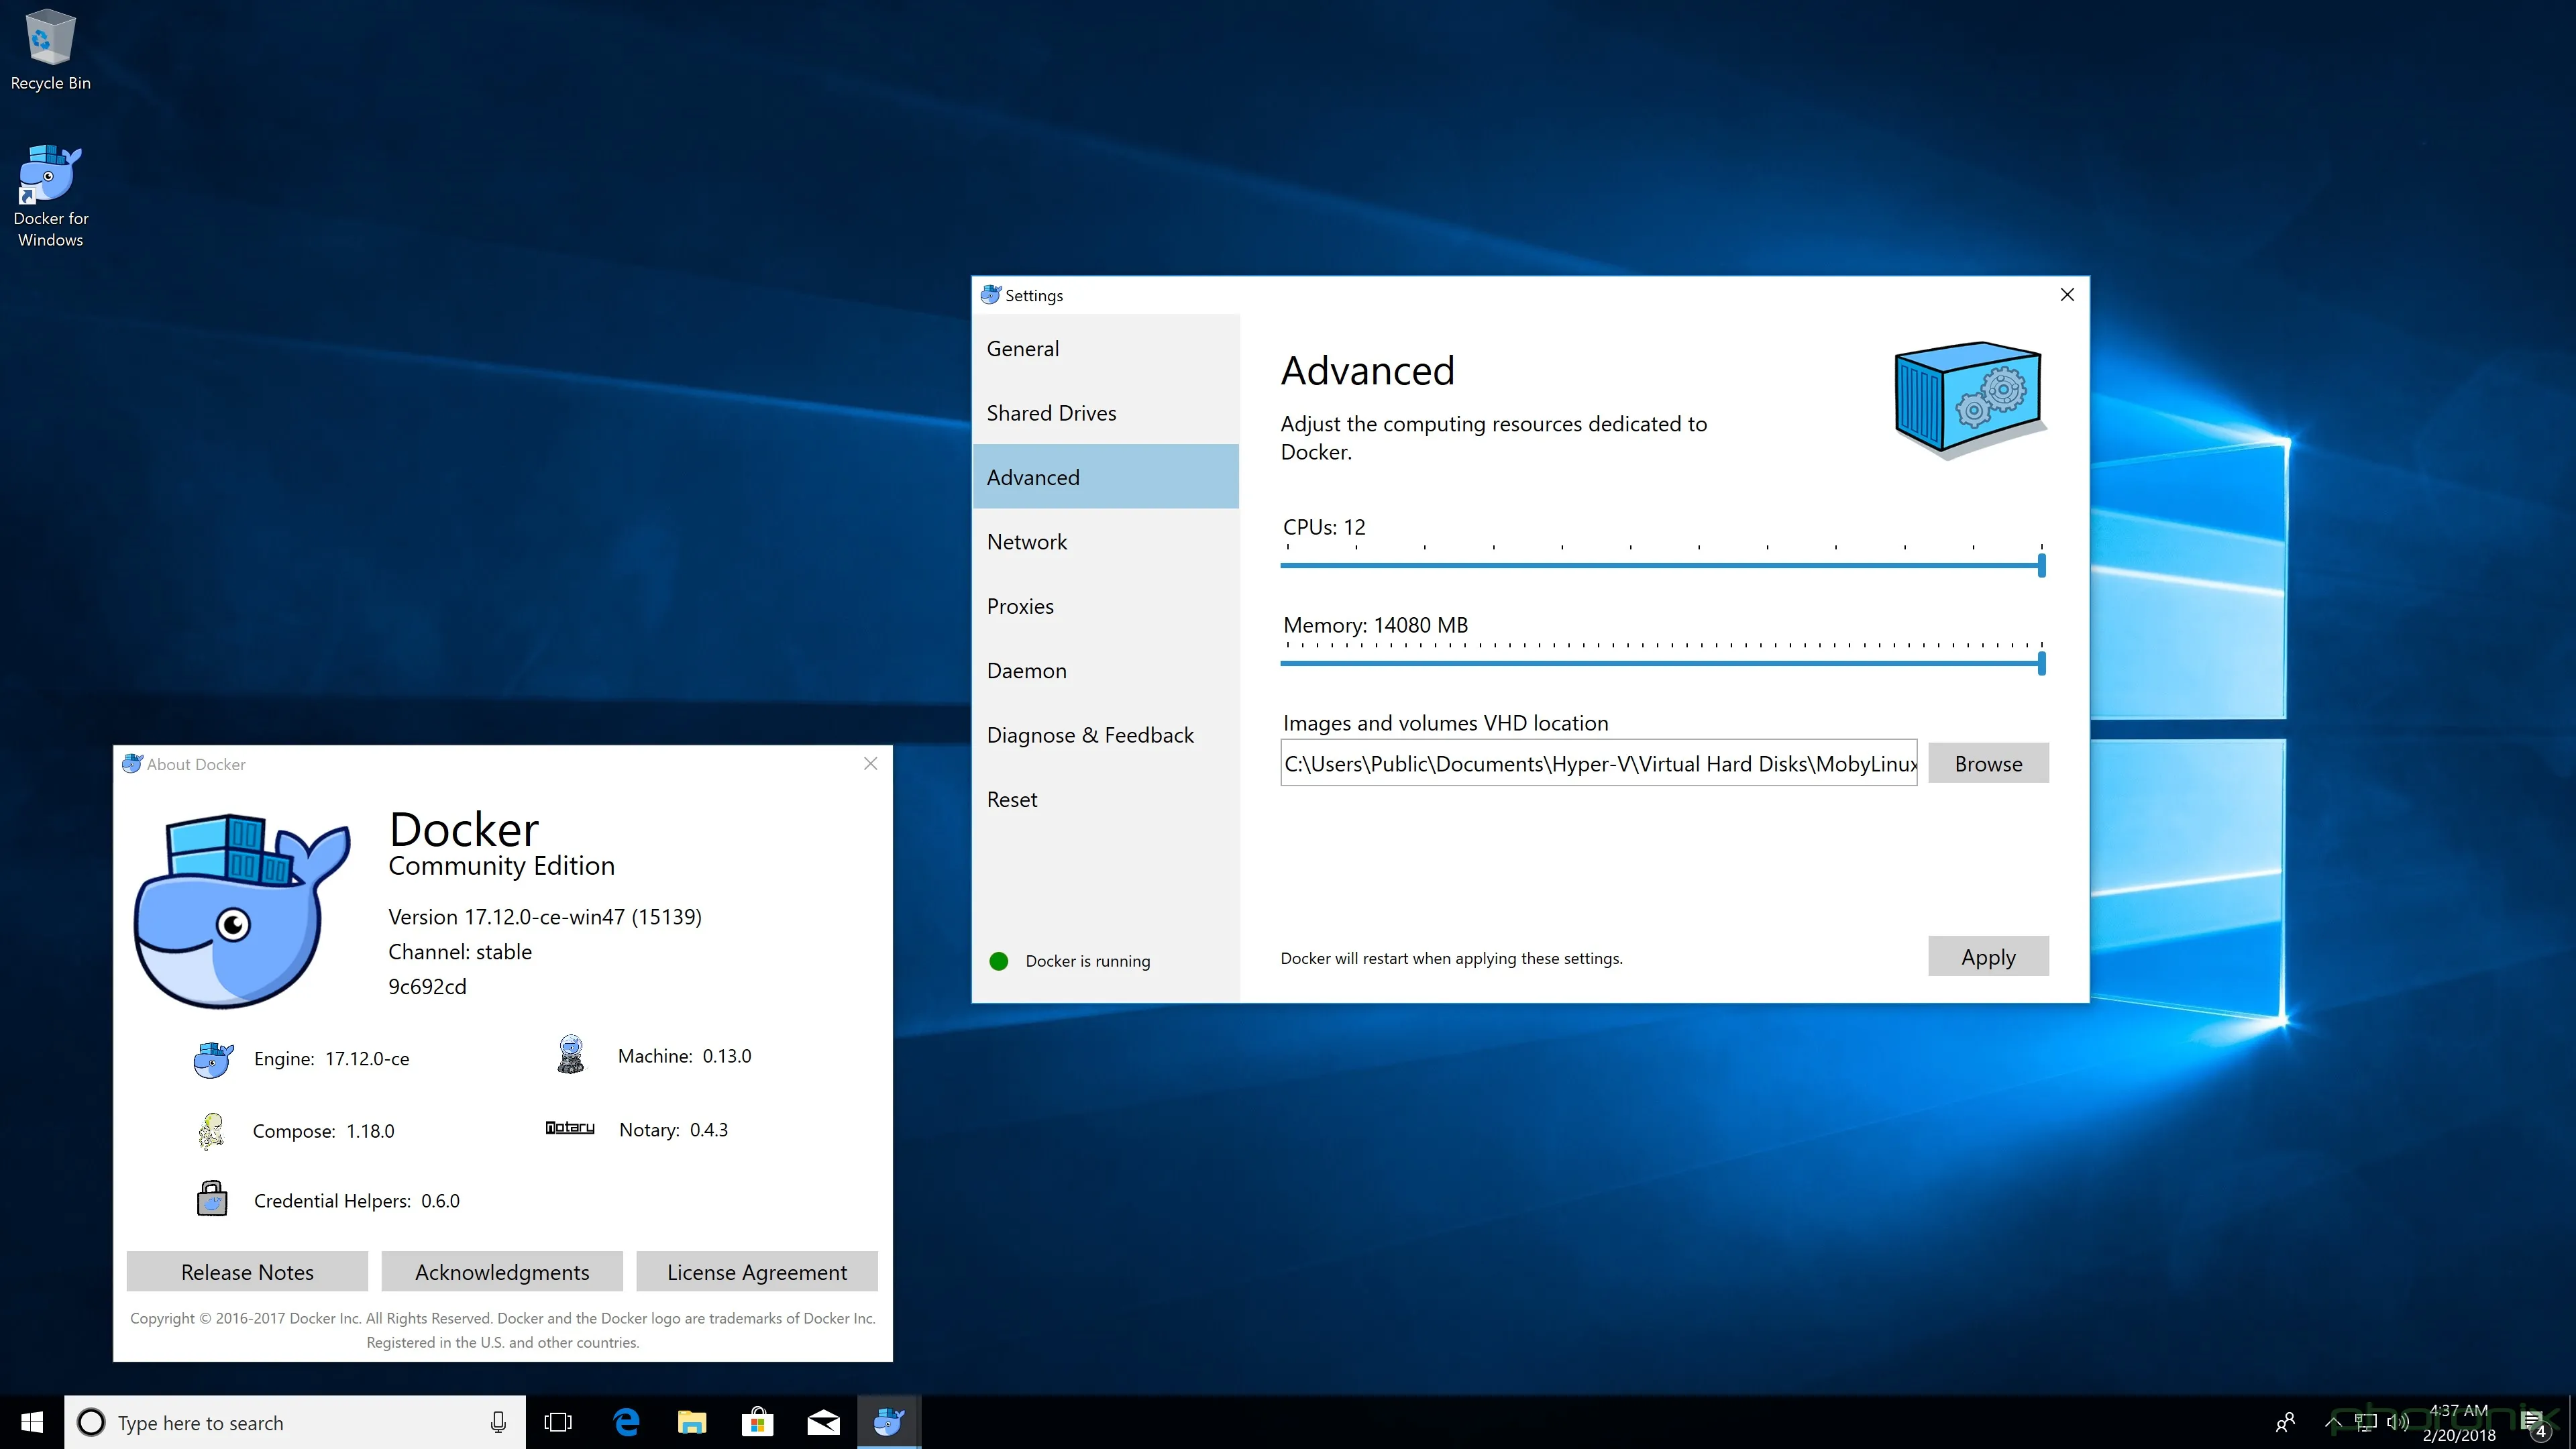2576x1449 pixels.
Task: Launch Microsoft Edge from the taskbar
Action: click(627, 1422)
